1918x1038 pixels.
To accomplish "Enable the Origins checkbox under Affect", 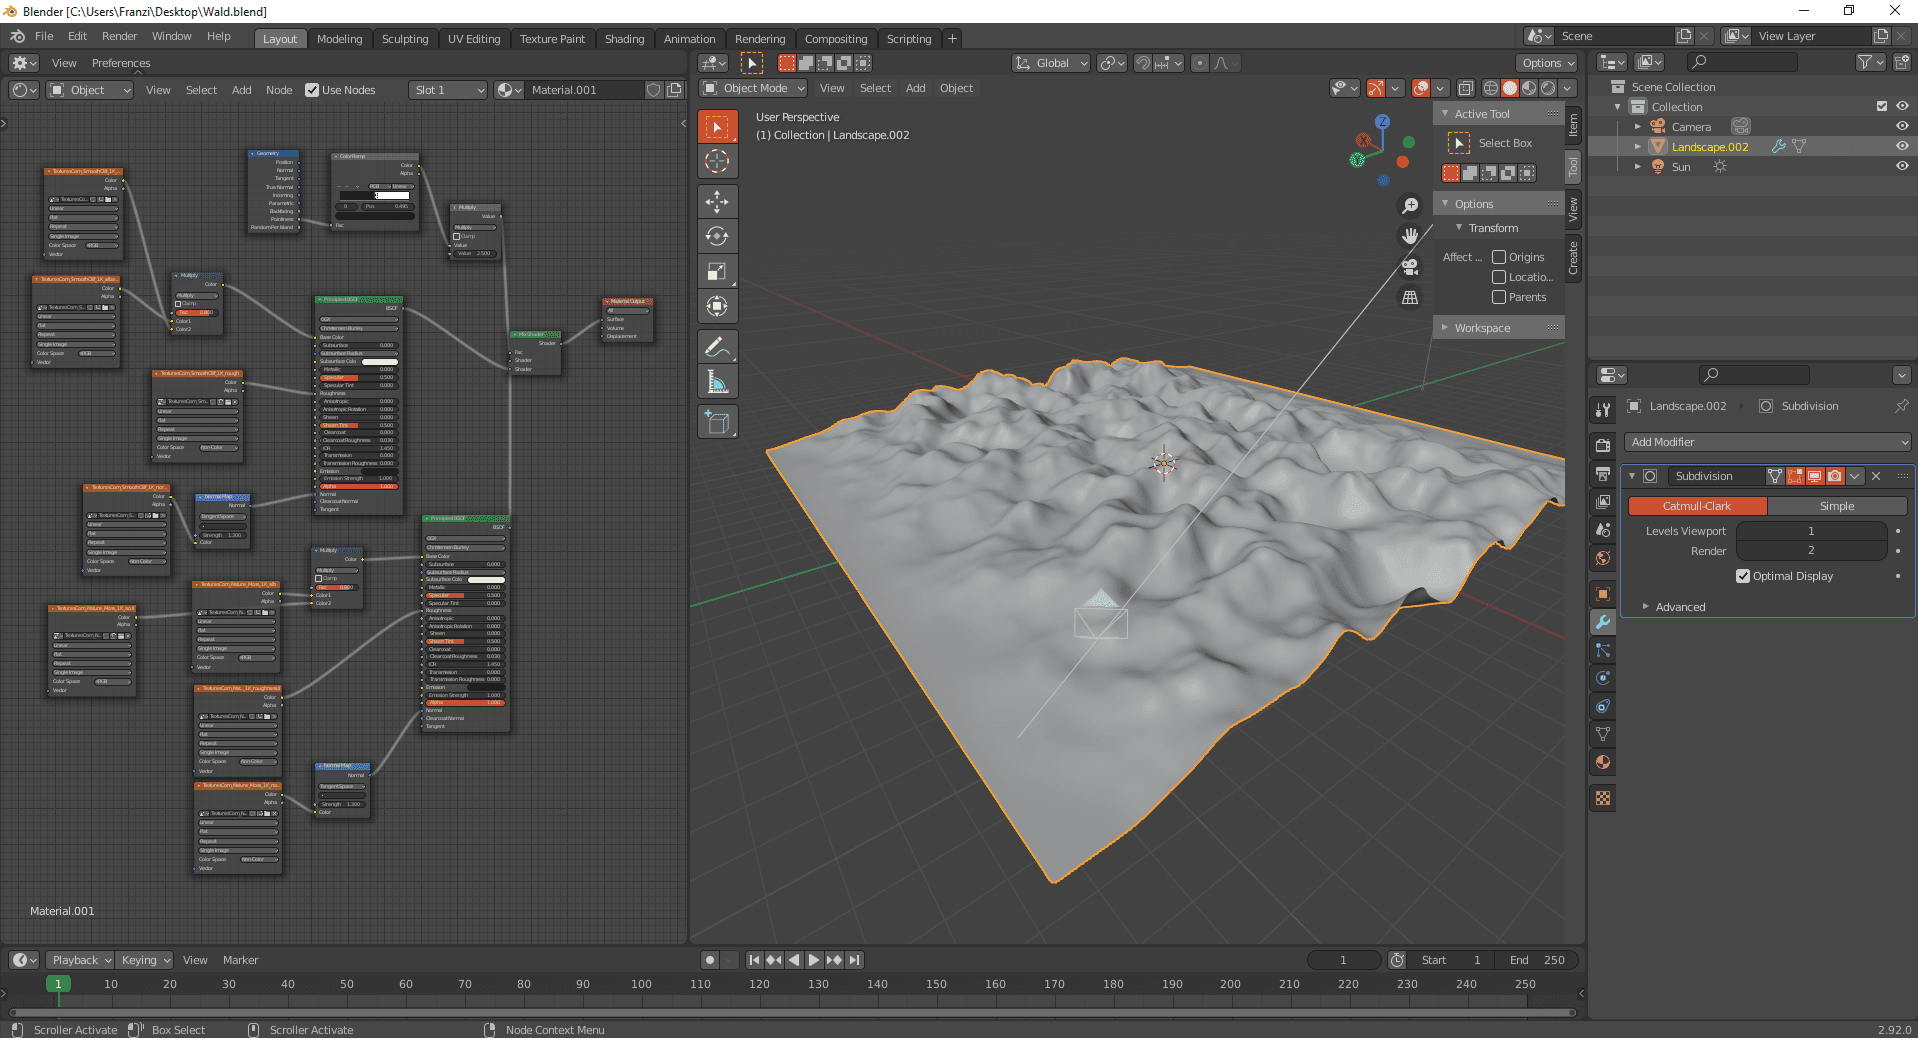I will 1499,257.
